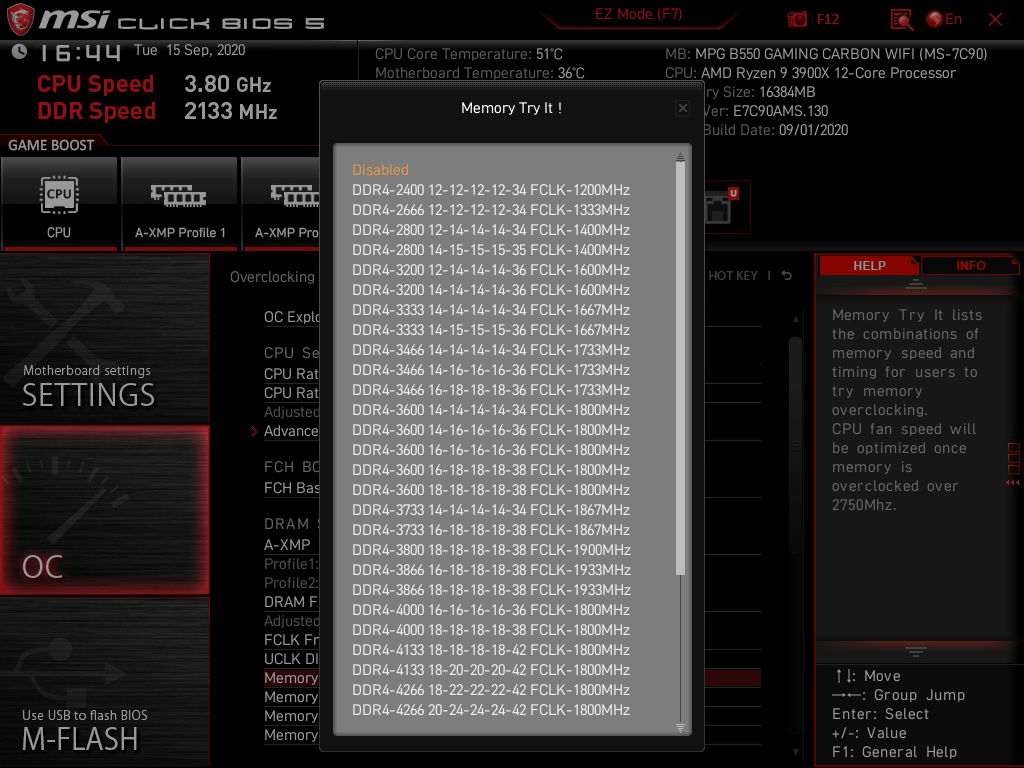Select DDR4-3333 14-15-15-15-36 FCLK-1667MHz
The height and width of the screenshot is (768, 1024).
(x=490, y=330)
